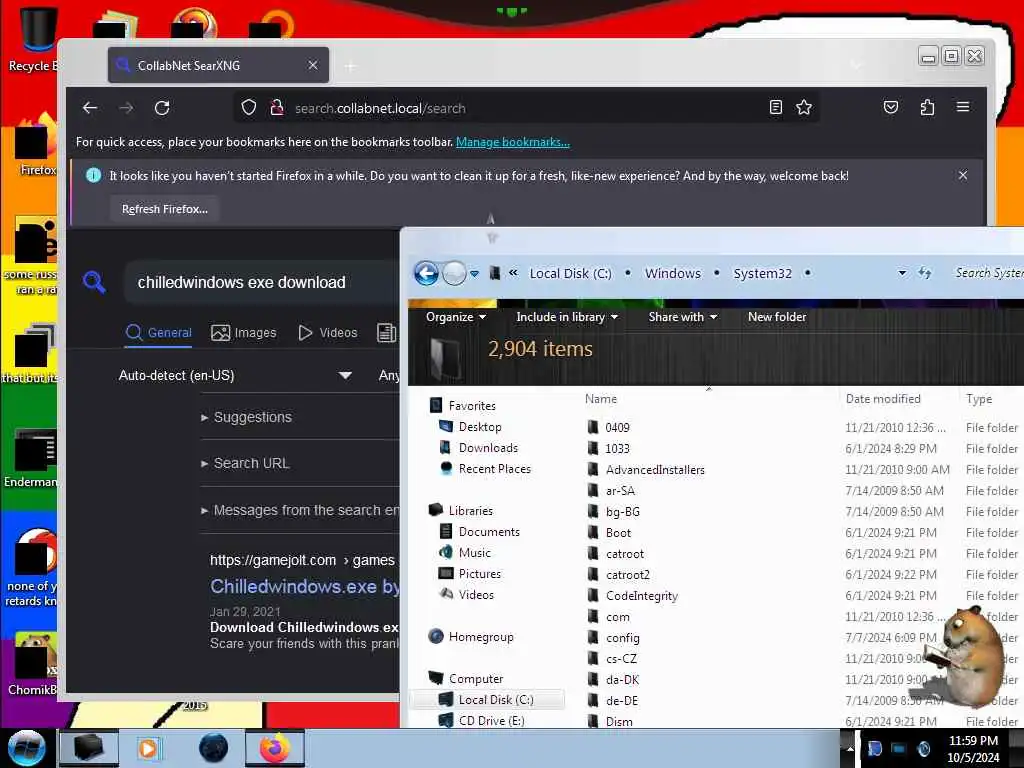Open the media player taskbar icon
1024x768 pixels.
(x=148, y=748)
